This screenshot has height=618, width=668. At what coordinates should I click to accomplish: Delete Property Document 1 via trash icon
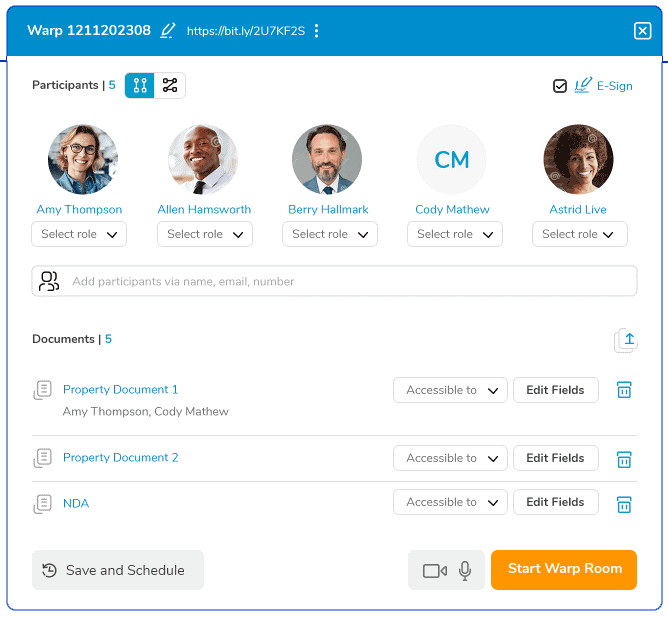tap(624, 390)
